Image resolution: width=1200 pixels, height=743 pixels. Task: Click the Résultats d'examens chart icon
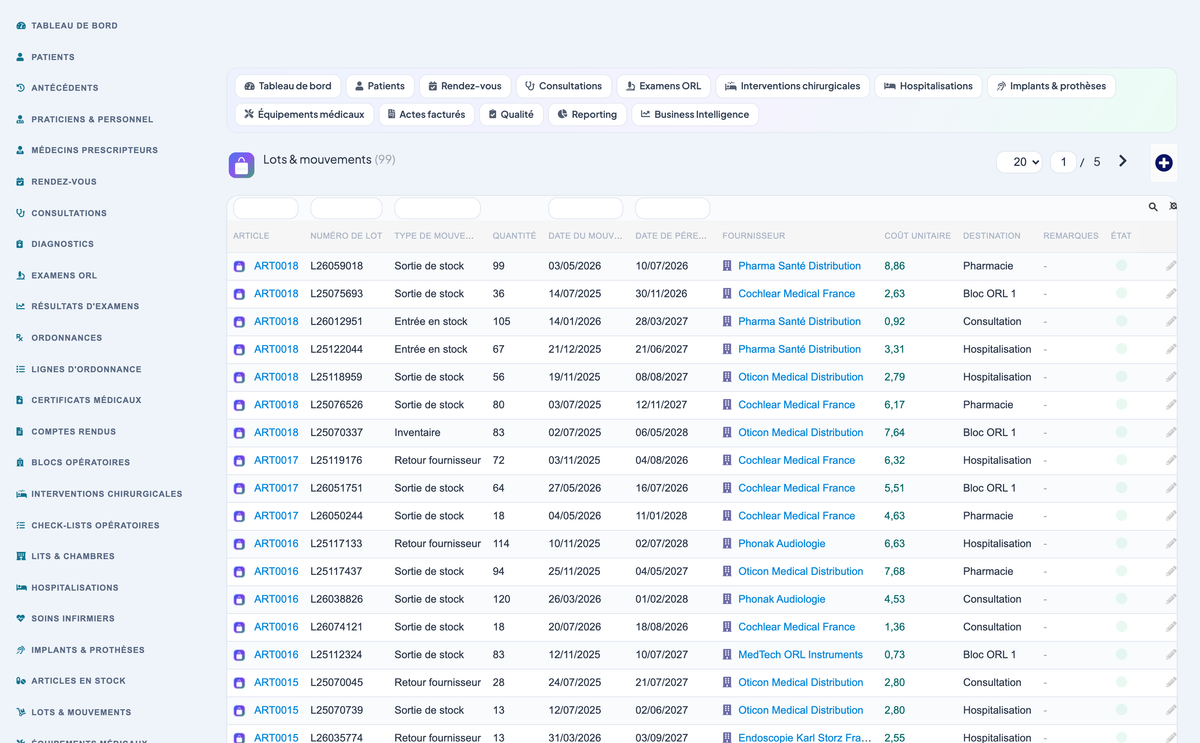21,306
